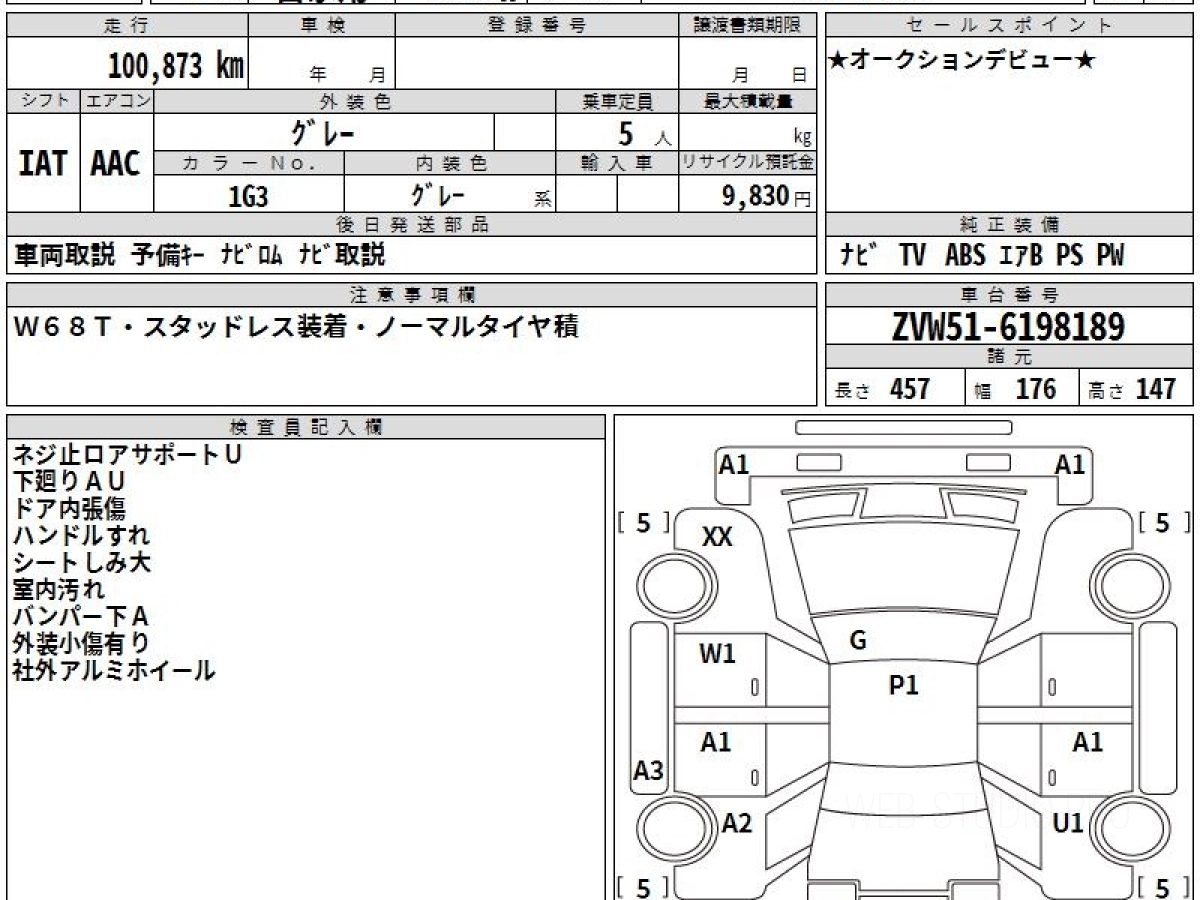Viewport: 1200px width, 900px height.
Task: Select the 社外アルミホイール inspector note
Action: click(114, 671)
